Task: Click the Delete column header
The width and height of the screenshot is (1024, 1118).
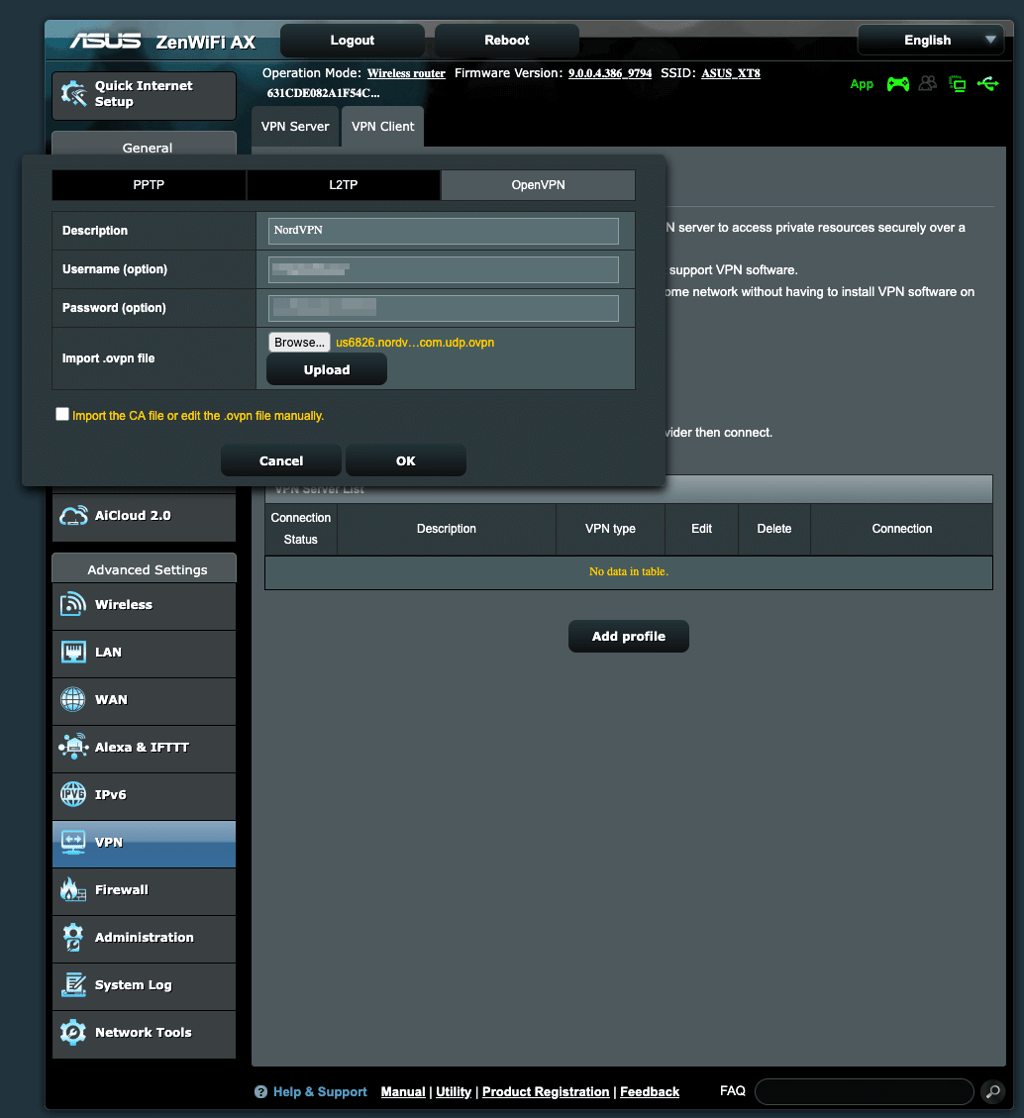Action: (774, 528)
